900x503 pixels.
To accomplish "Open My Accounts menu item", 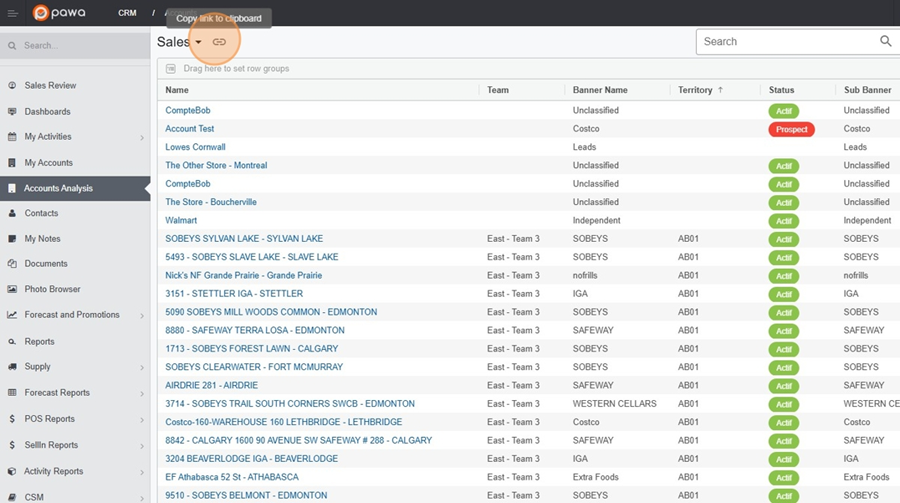I will tap(49, 163).
